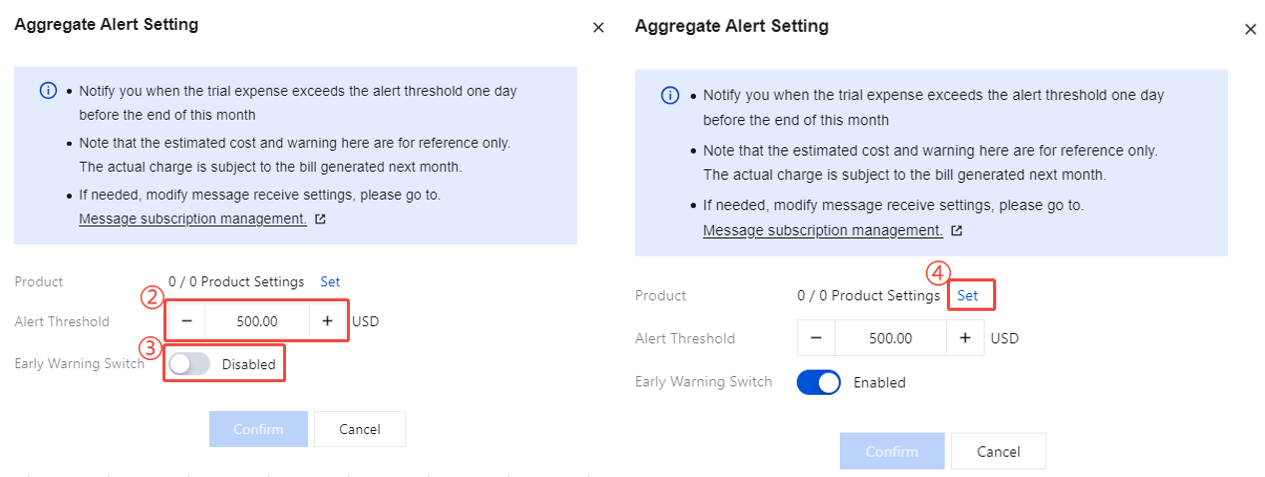Close the left Aggregate Alert Setting dialog
The height and width of the screenshot is (477, 1265).
click(x=598, y=28)
